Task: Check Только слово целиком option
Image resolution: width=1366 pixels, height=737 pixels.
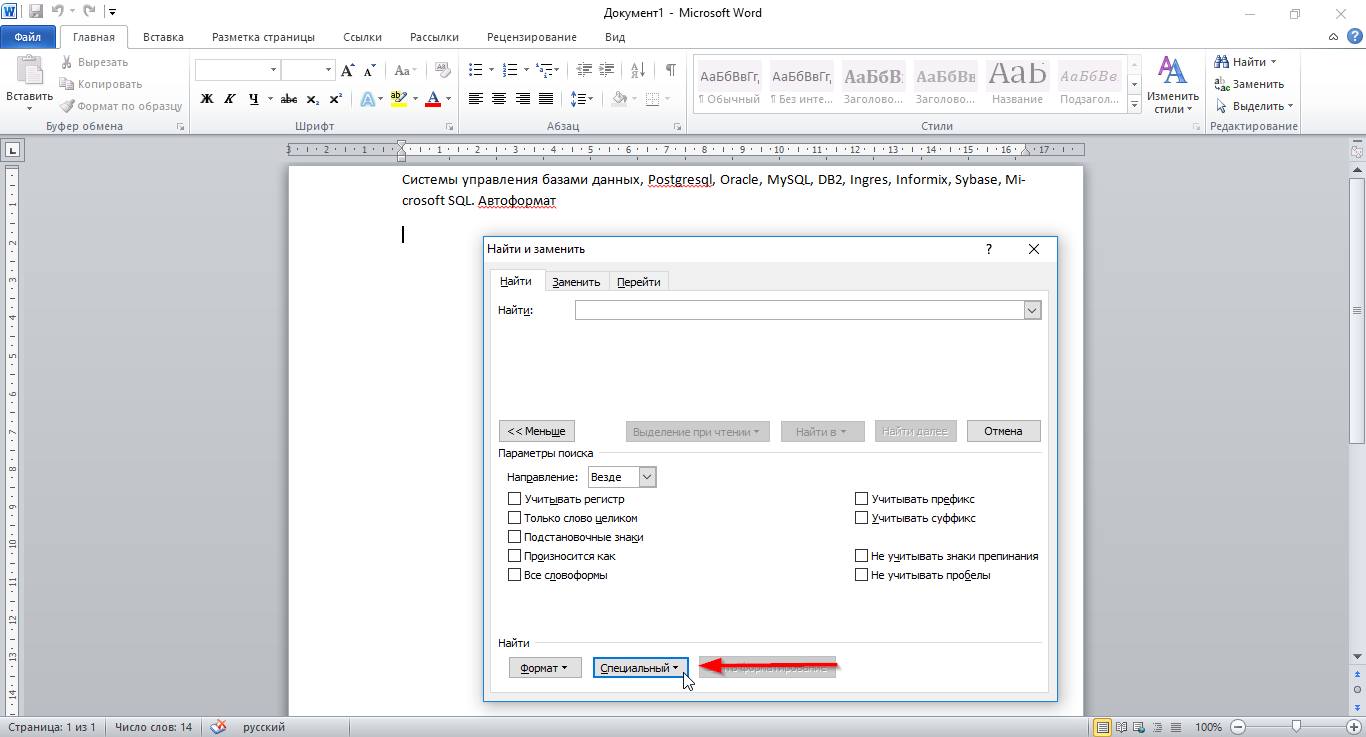Action: [514, 518]
